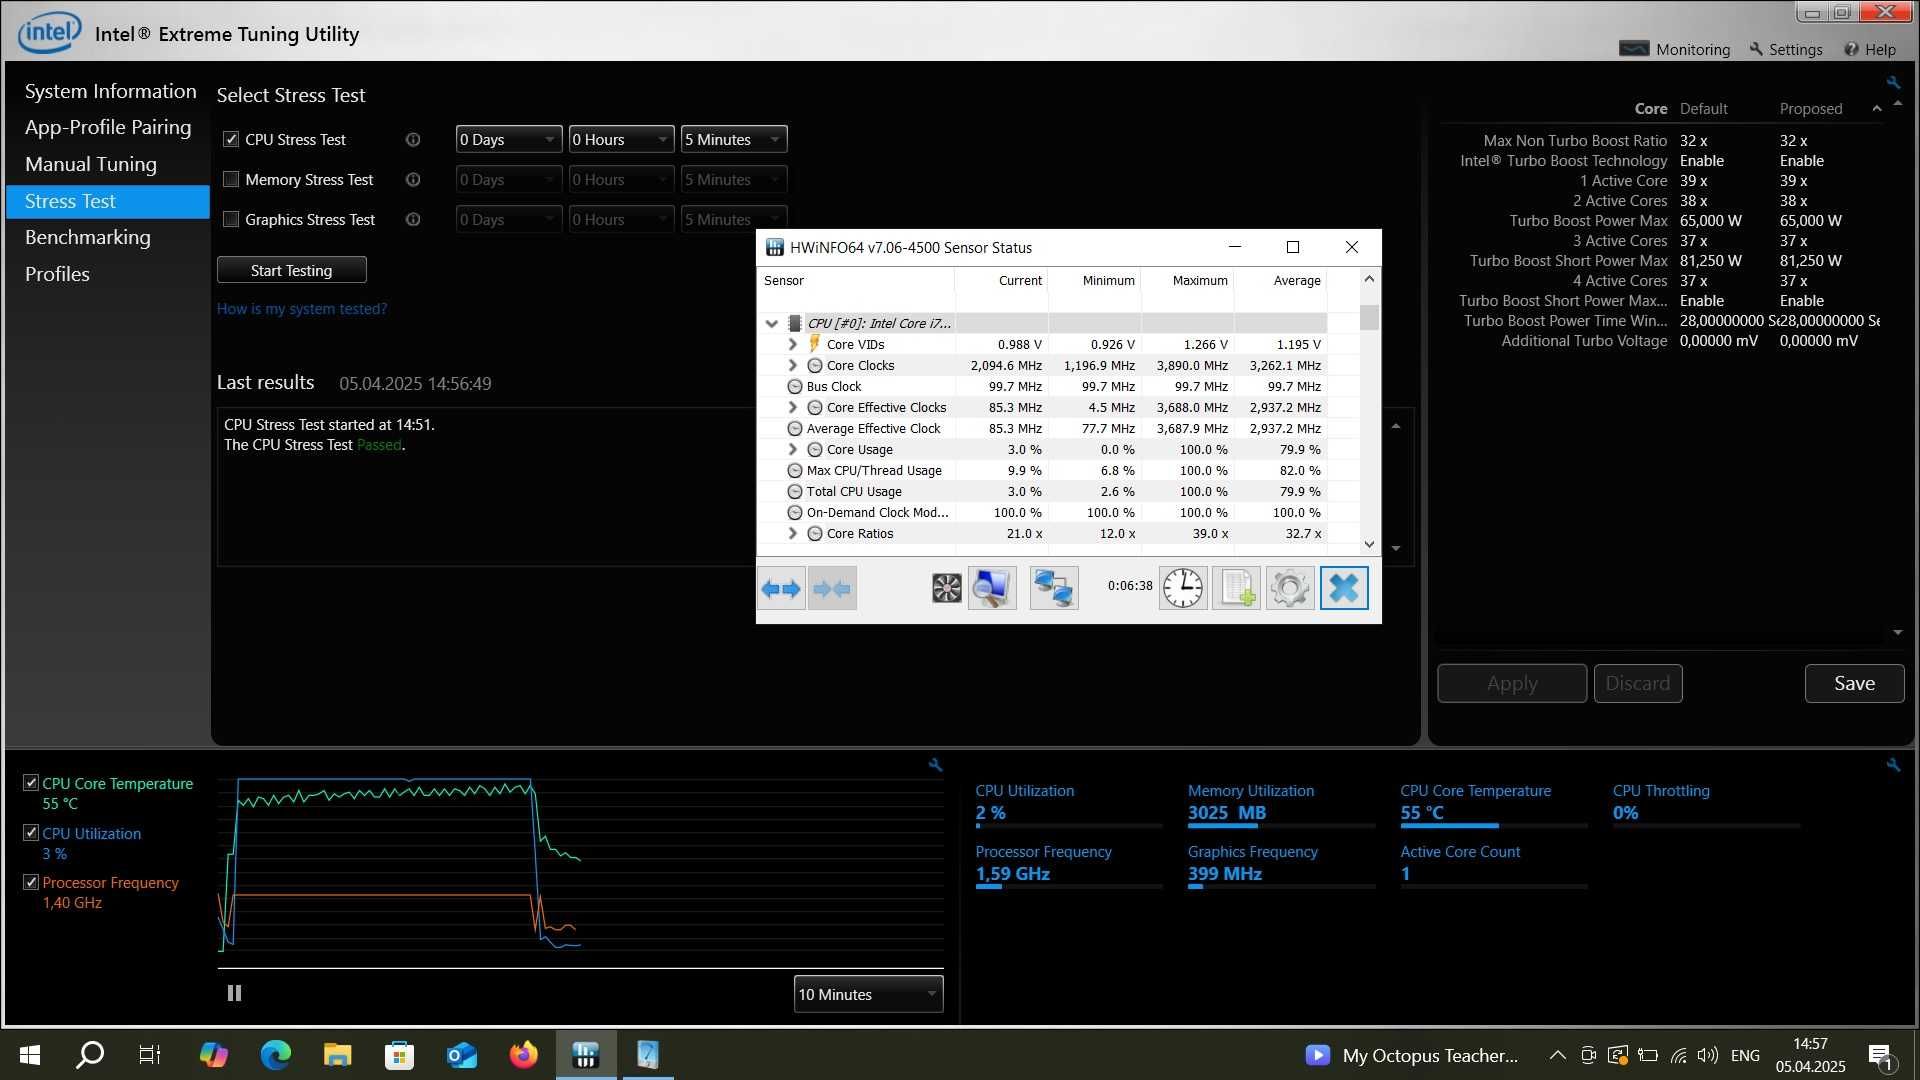Viewport: 1920px width, 1080px height.
Task: Open Outlook from taskbar
Action: pyautogui.click(x=461, y=1055)
